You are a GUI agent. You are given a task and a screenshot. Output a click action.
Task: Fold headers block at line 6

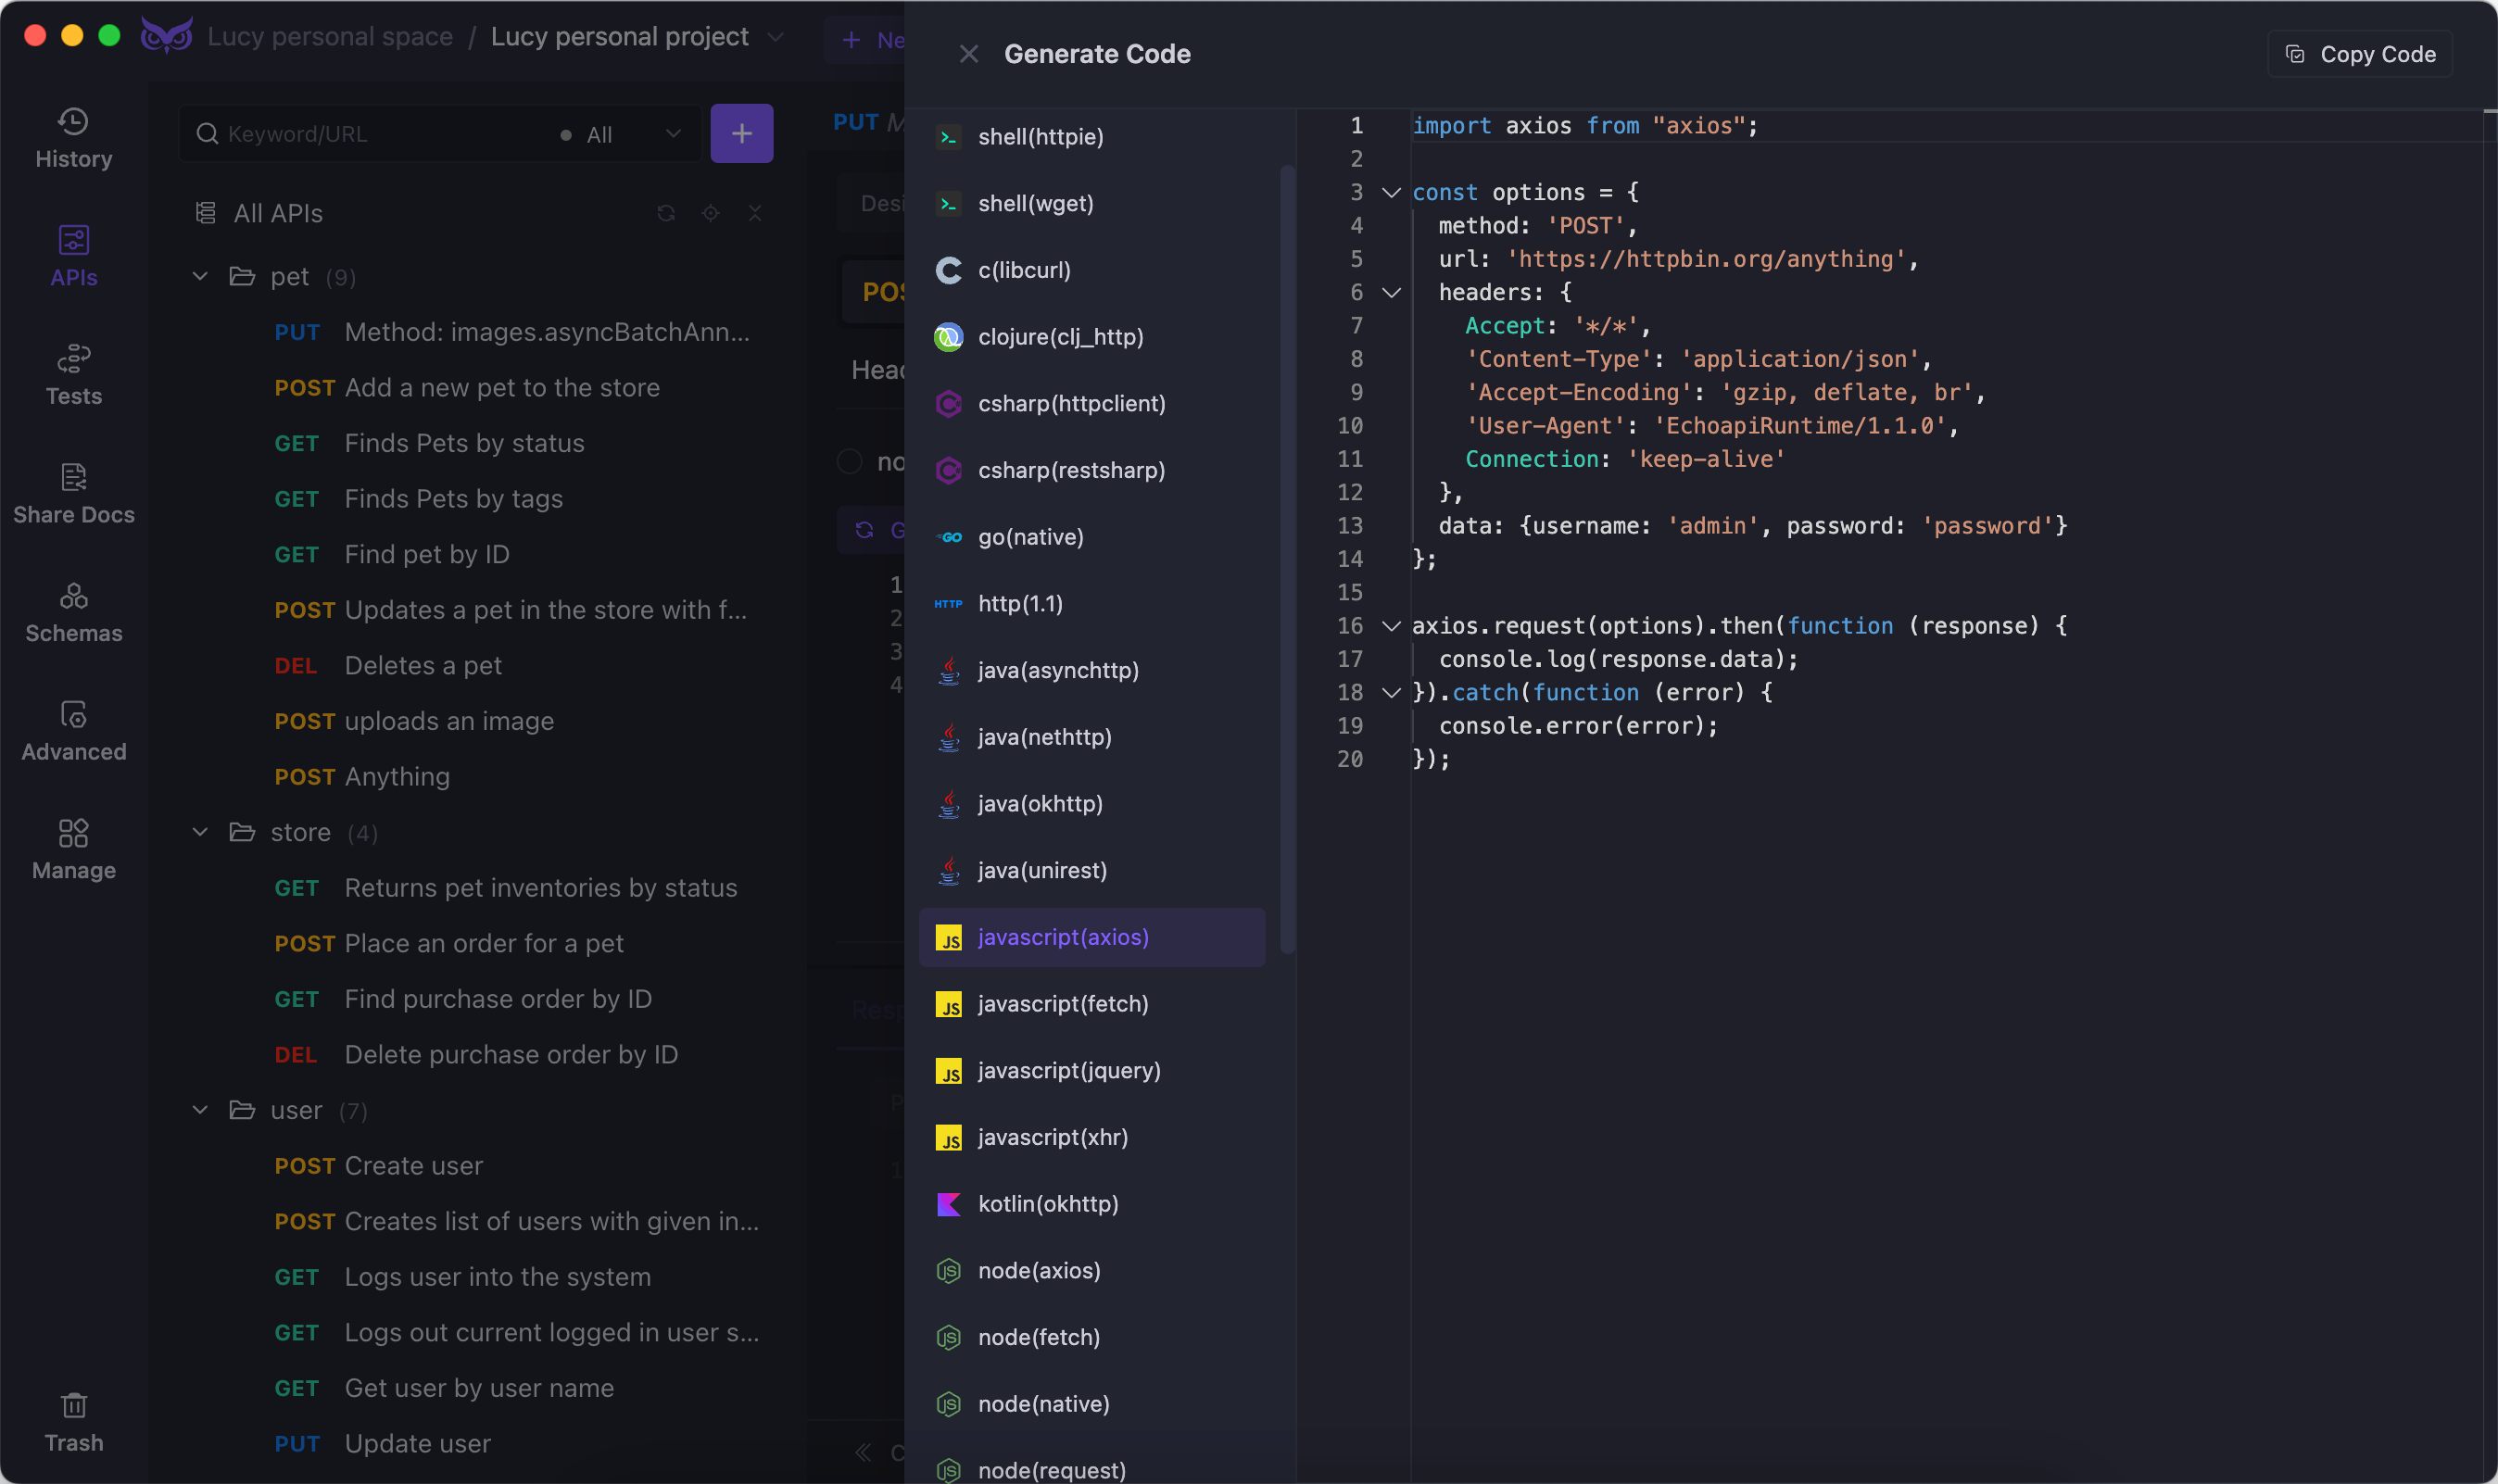coord(1391,292)
